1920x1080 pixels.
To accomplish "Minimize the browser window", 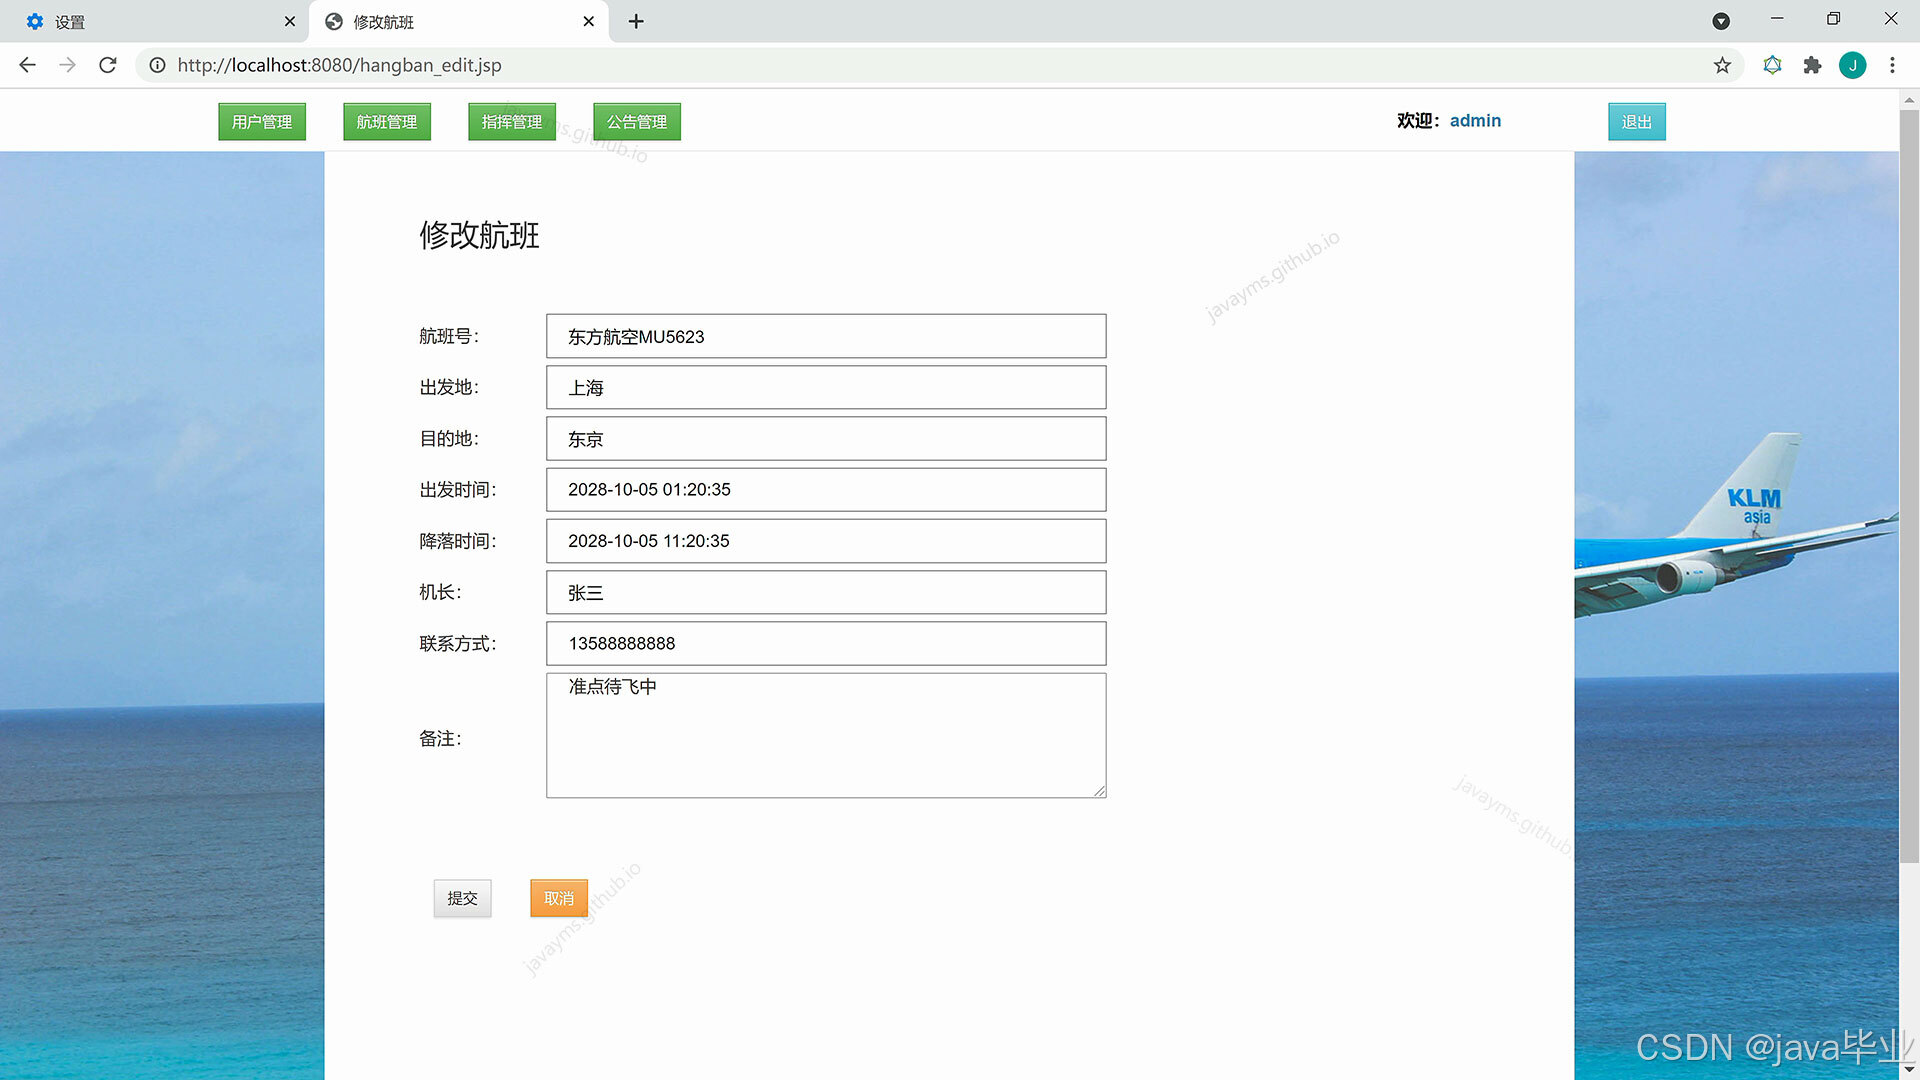I will [1777, 19].
